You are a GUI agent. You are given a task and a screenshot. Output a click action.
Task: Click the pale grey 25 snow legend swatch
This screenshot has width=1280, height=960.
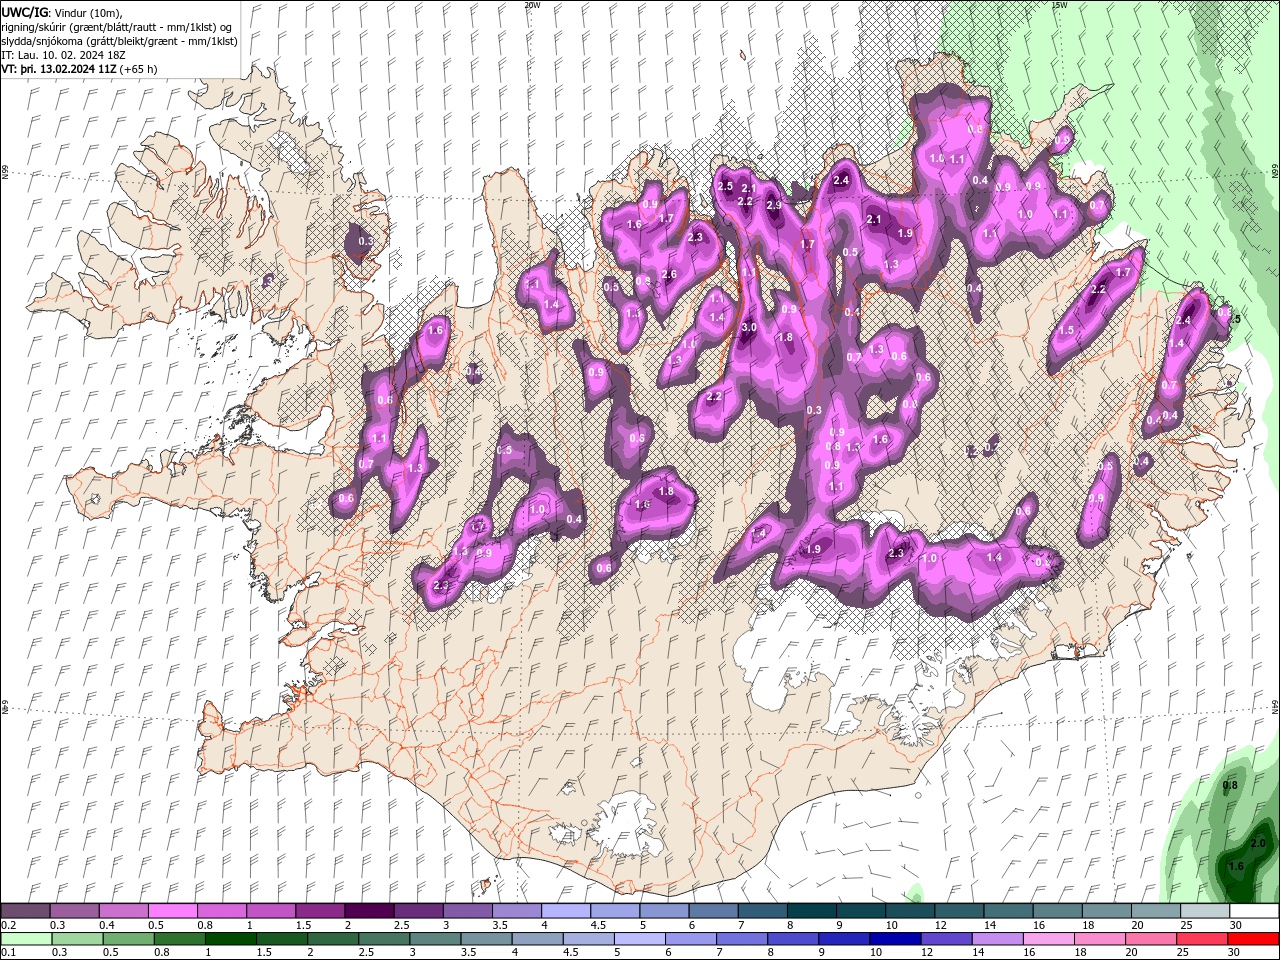[1204, 910]
